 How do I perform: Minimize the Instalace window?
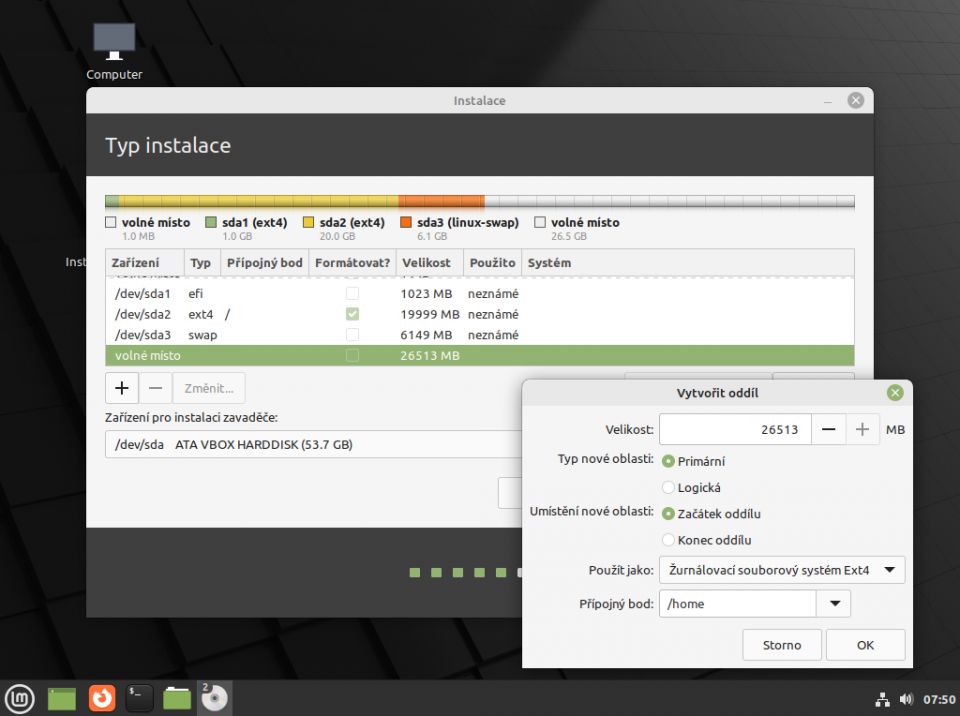pos(828,101)
